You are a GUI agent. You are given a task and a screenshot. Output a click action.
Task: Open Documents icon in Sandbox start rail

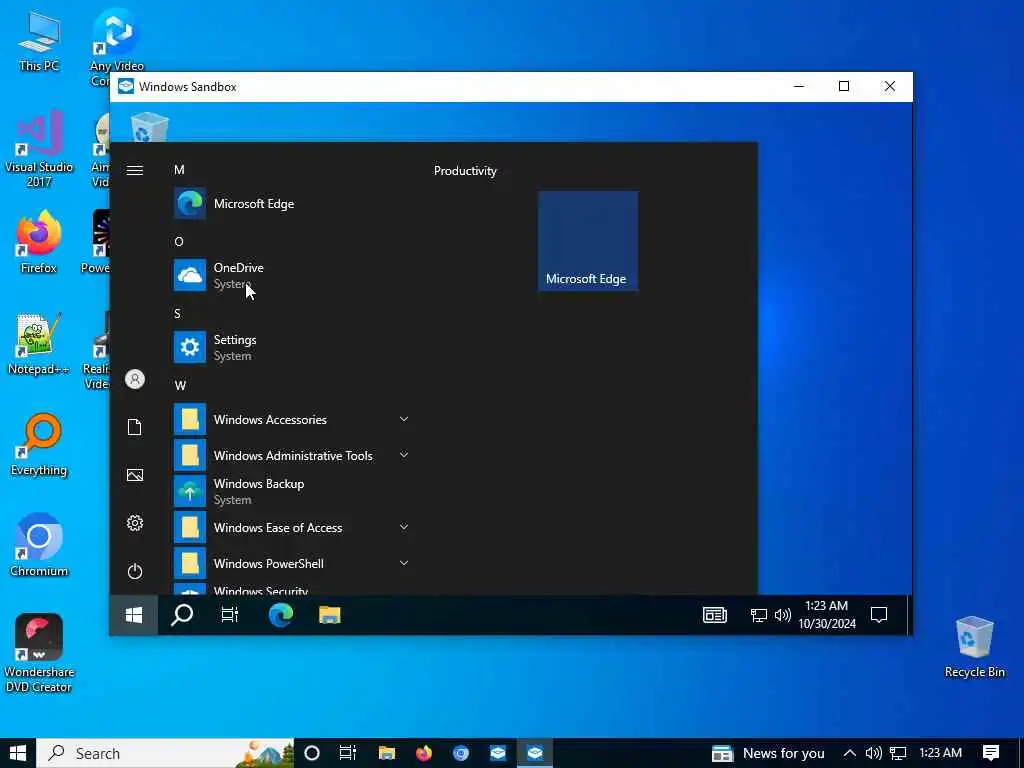[135, 427]
